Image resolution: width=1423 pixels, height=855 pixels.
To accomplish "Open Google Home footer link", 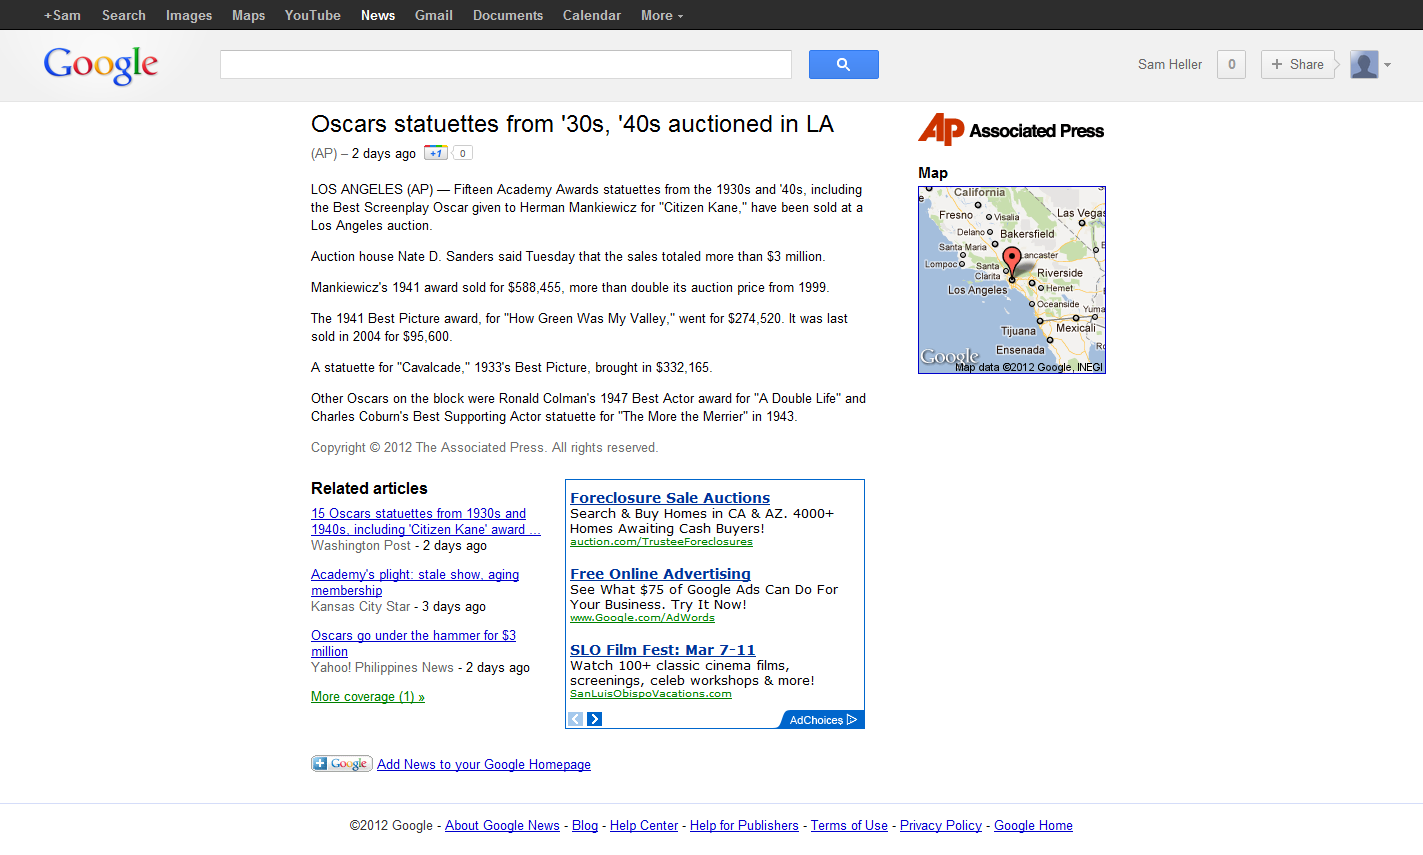I will (1033, 826).
